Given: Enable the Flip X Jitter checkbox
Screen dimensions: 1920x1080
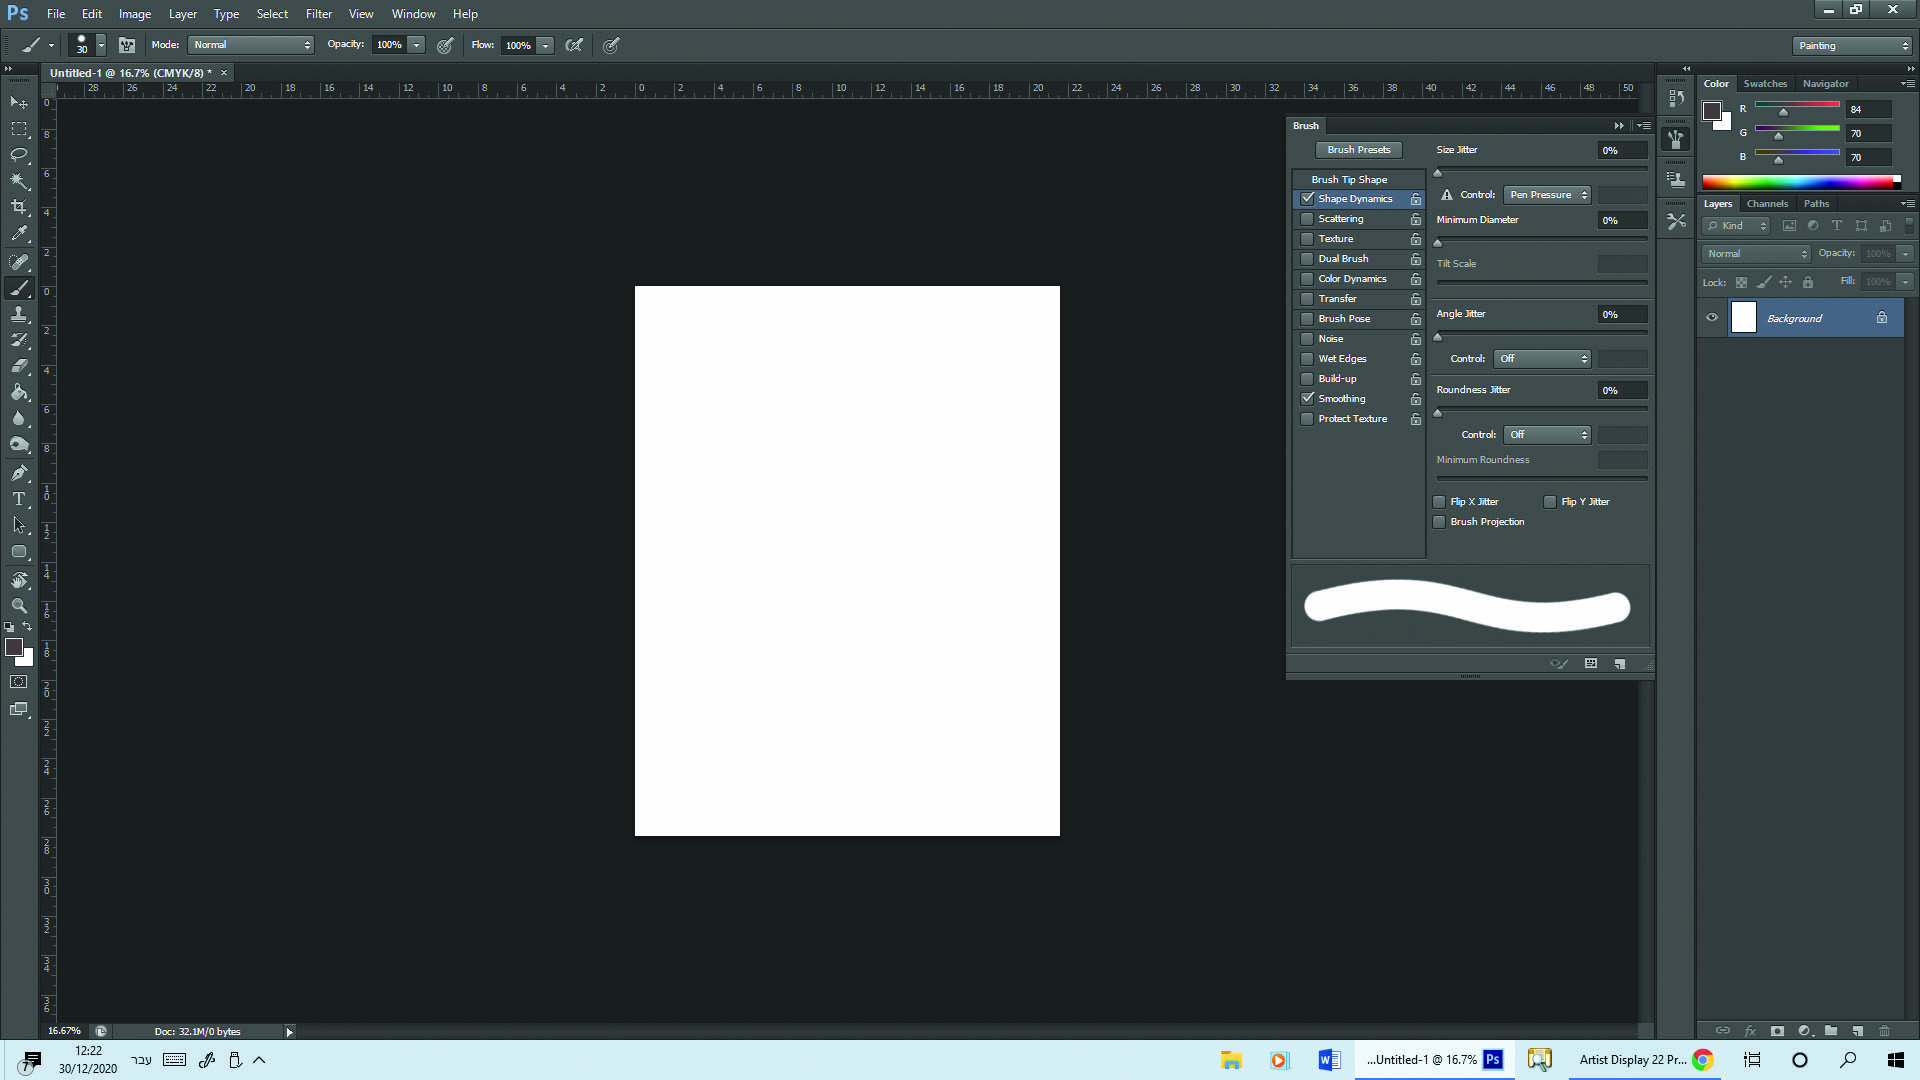Looking at the screenshot, I should [x=1439, y=502].
